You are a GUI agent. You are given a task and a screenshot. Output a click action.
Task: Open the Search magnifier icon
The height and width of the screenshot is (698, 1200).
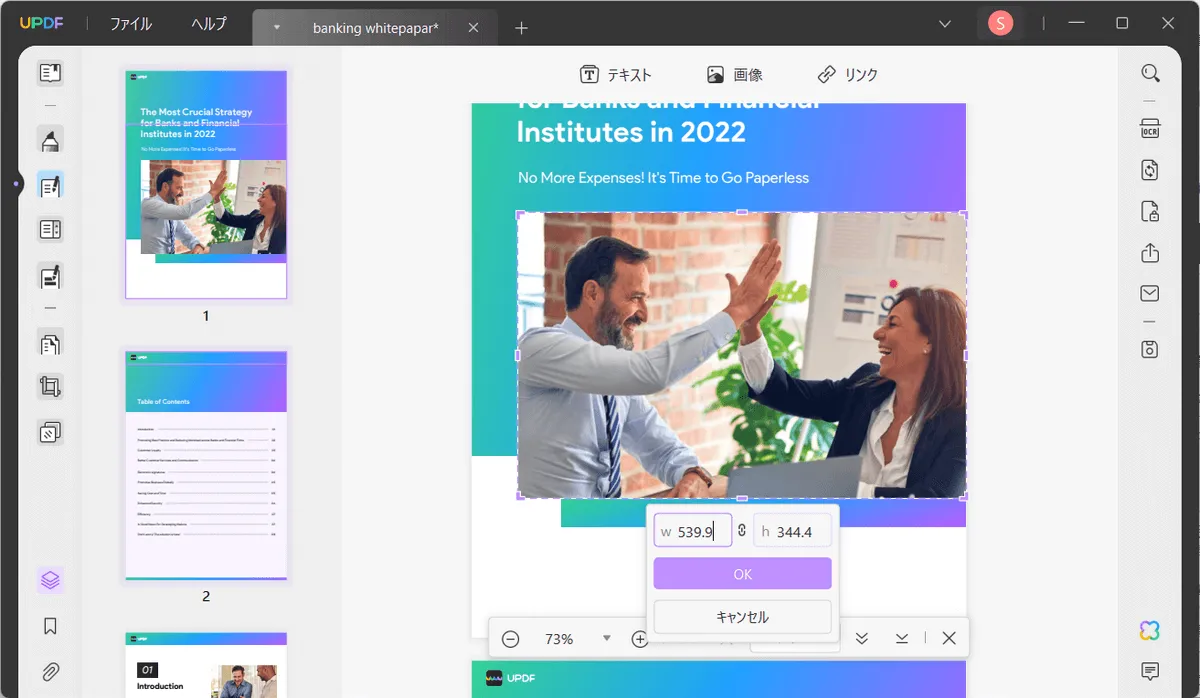(1150, 73)
